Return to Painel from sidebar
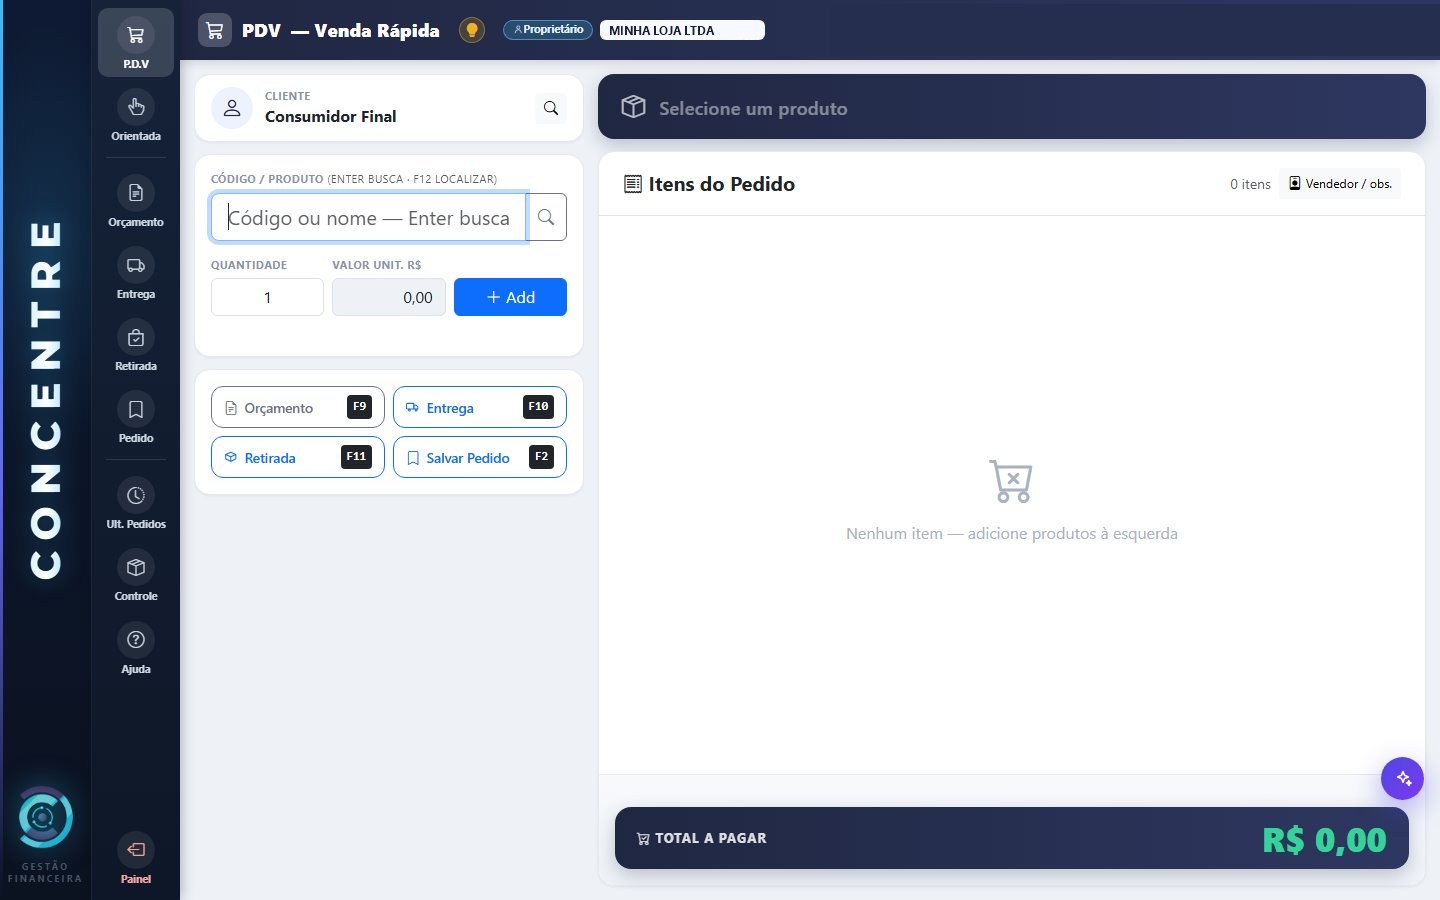The height and width of the screenshot is (900, 1440). coord(136,860)
